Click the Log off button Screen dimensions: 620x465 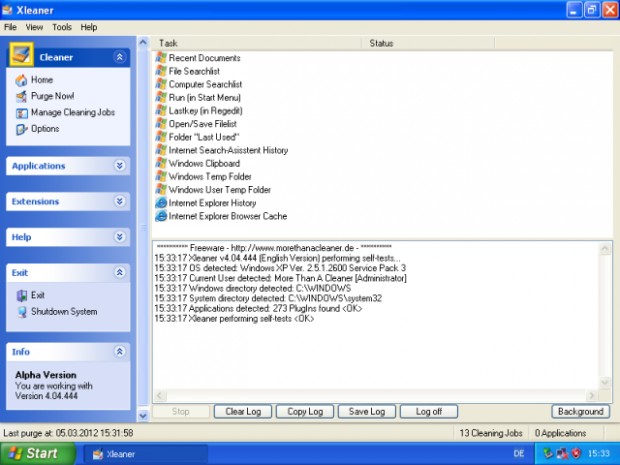(x=429, y=412)
